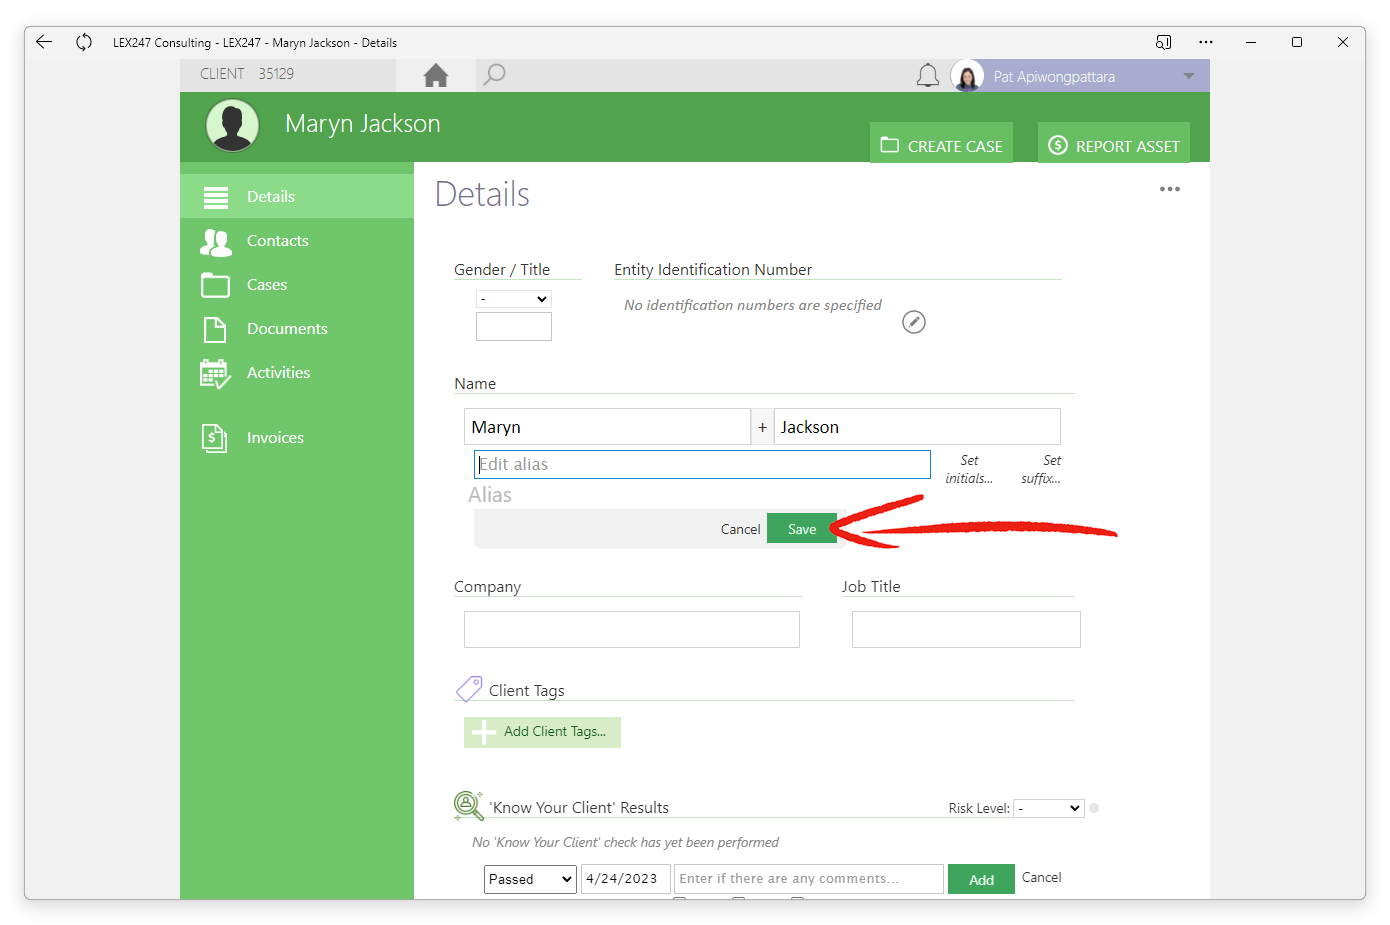The height and width of the screenshot is (925, 1390).
Task: Click the Client Tags tag icon
Action: coord(469,689)
